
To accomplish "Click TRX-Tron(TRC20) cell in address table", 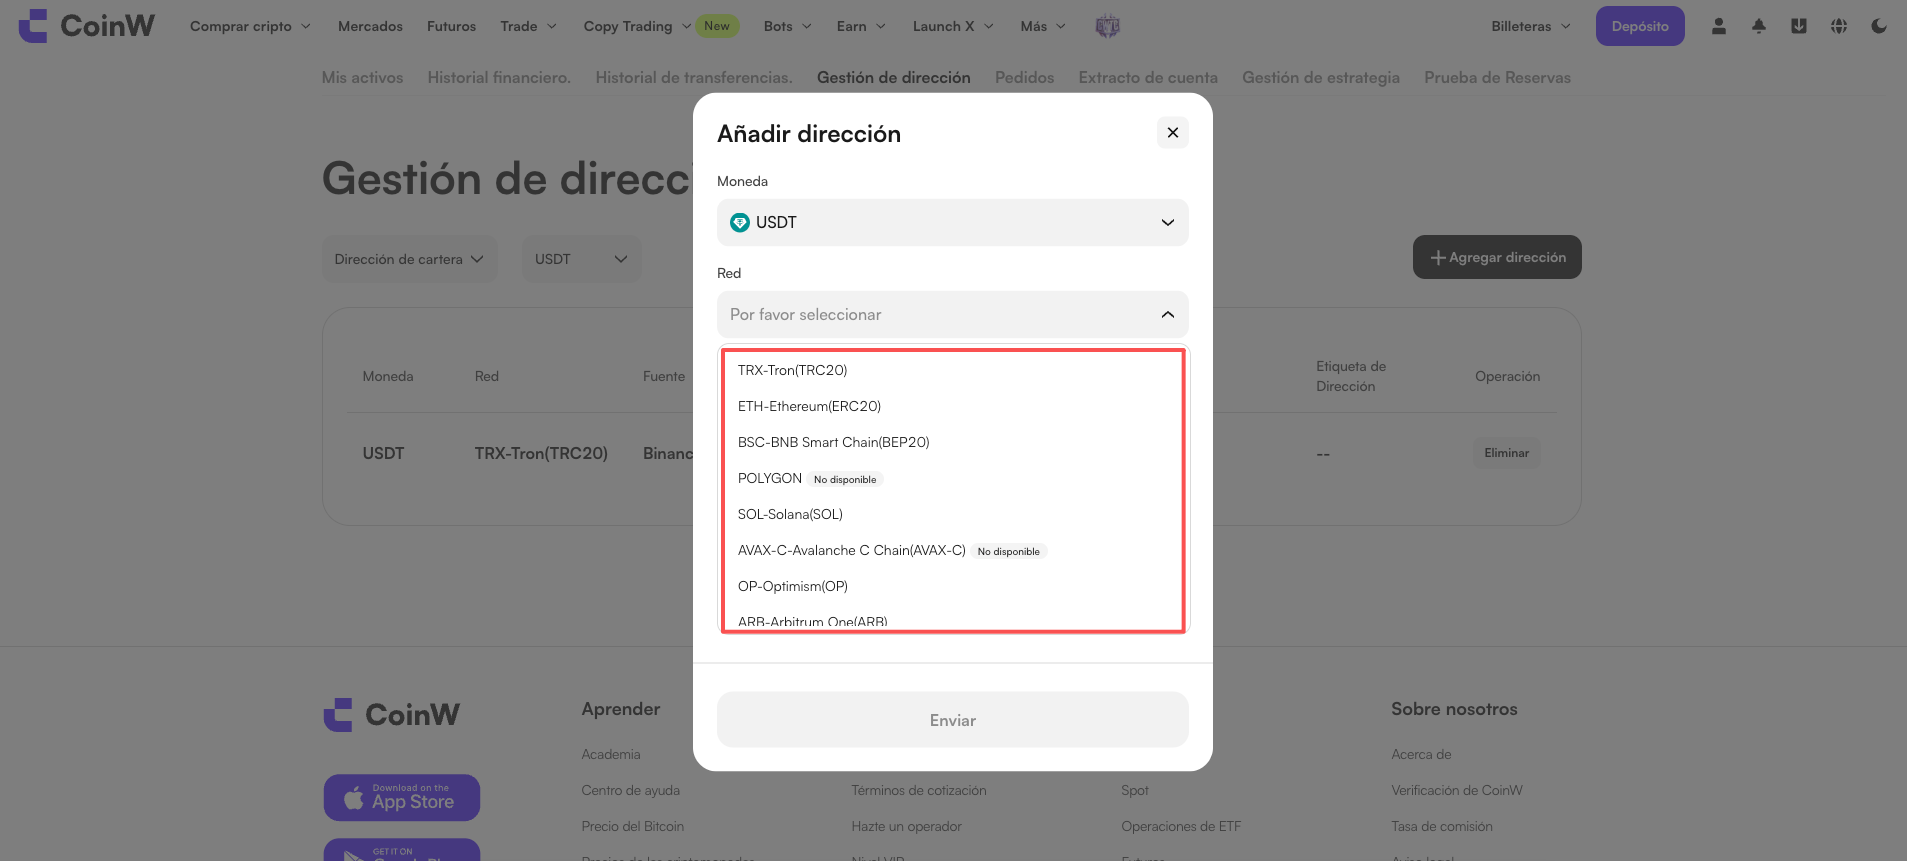I will click(x=541, y=453).
